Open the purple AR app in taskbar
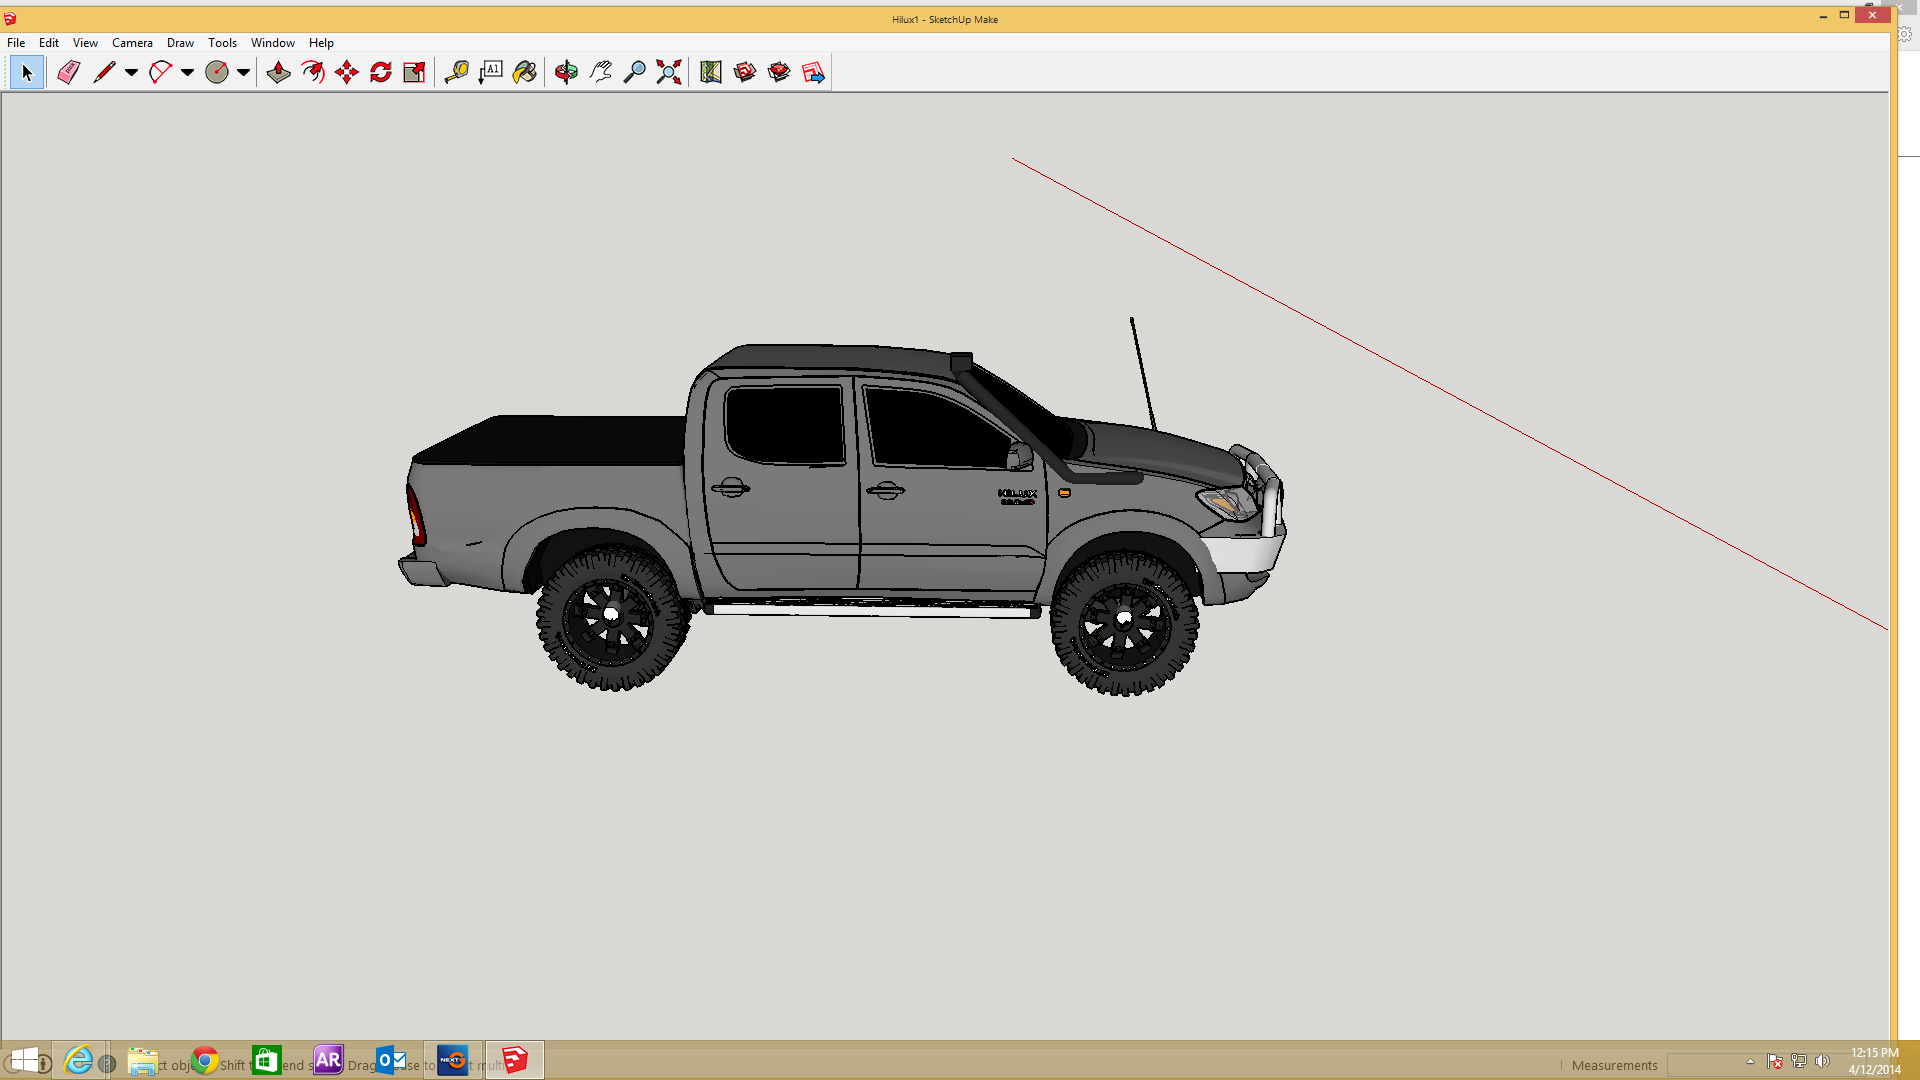 click(328, 1060)
